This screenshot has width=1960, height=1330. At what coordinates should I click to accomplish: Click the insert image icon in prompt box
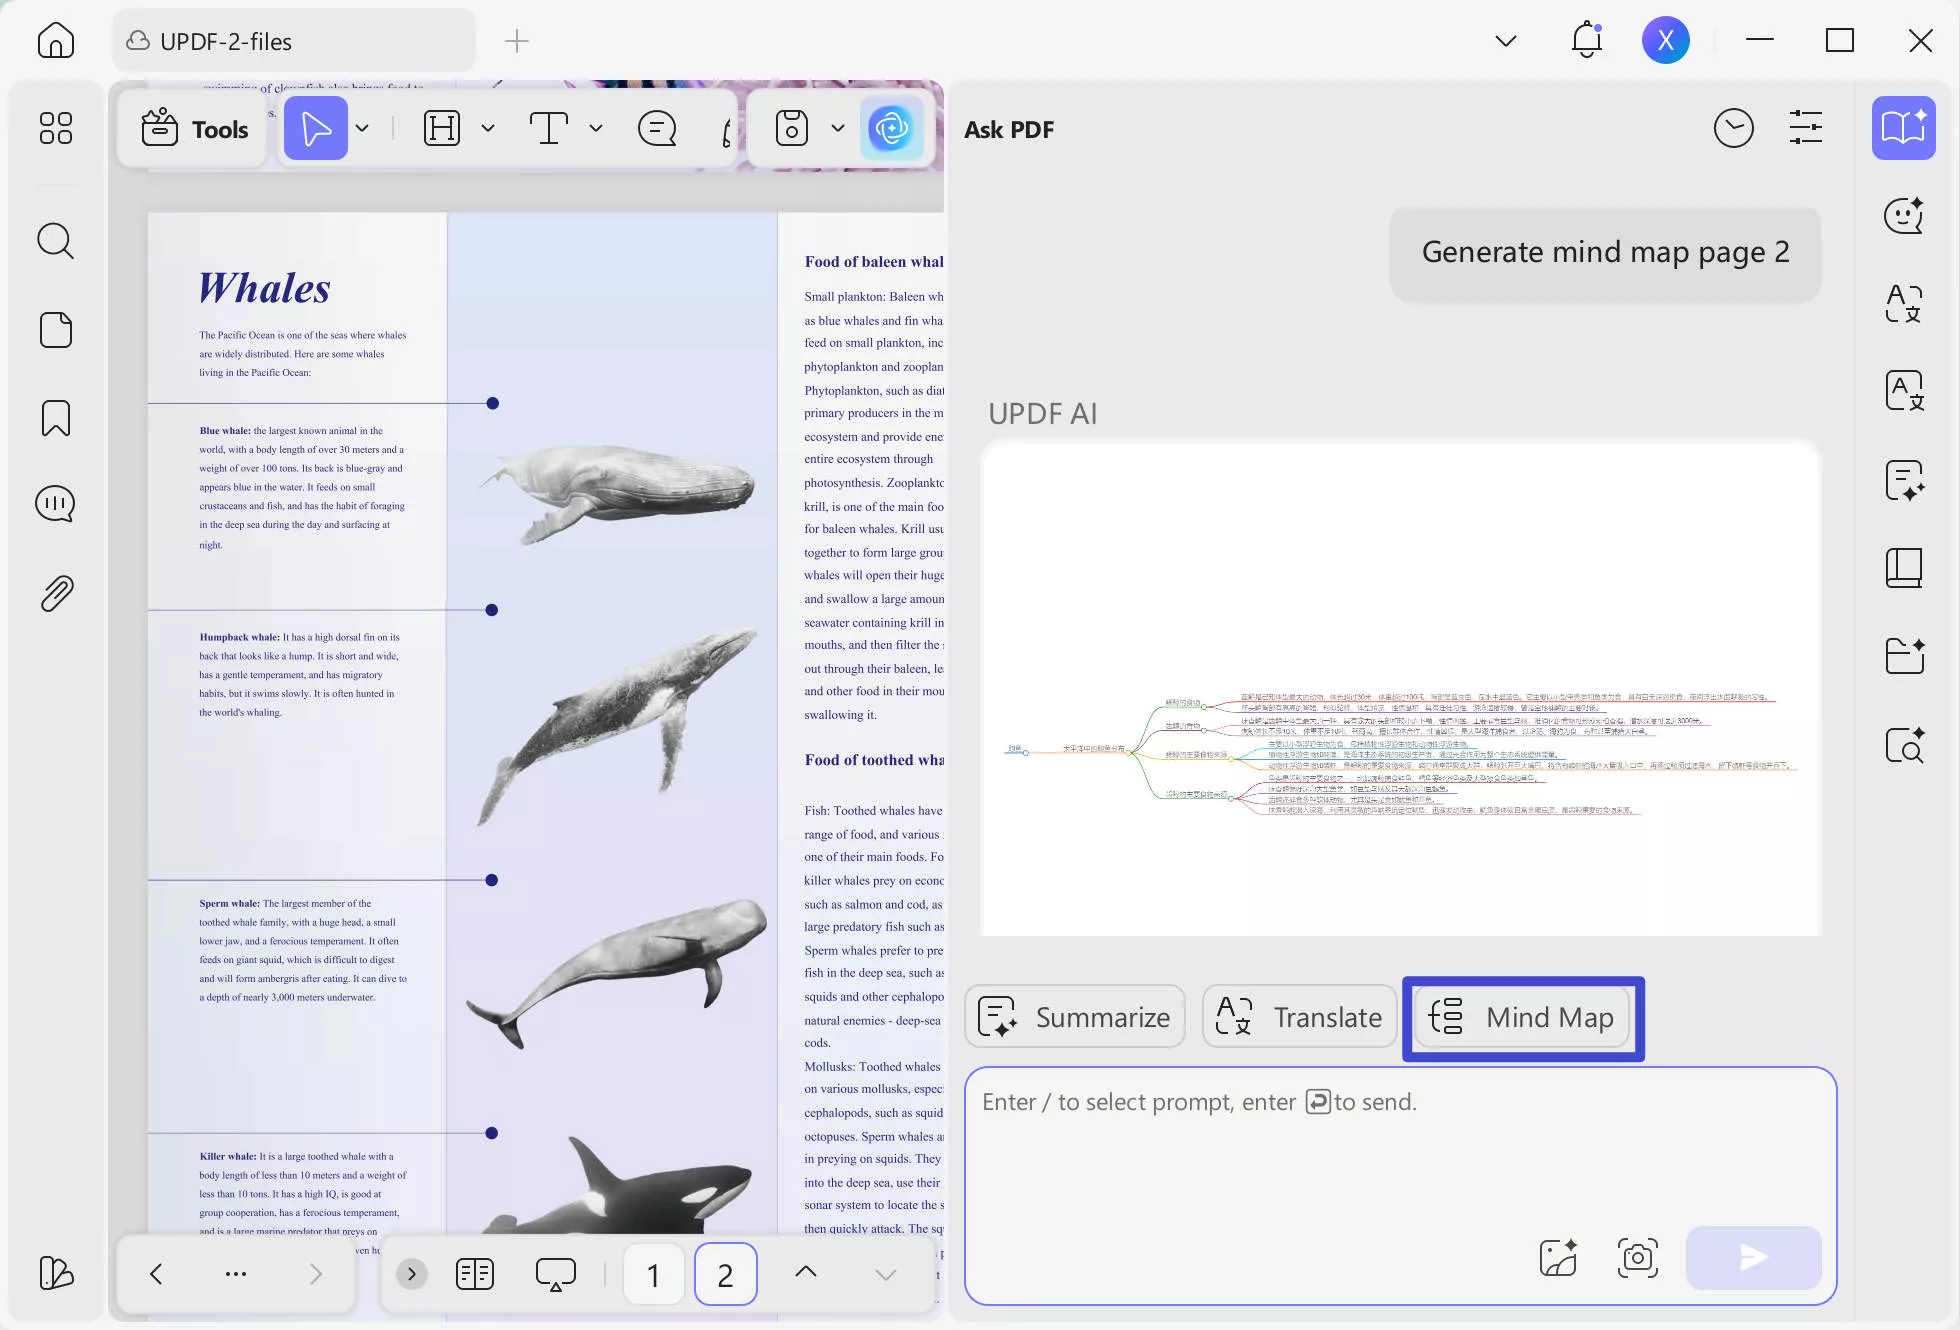[1559, 1258]
